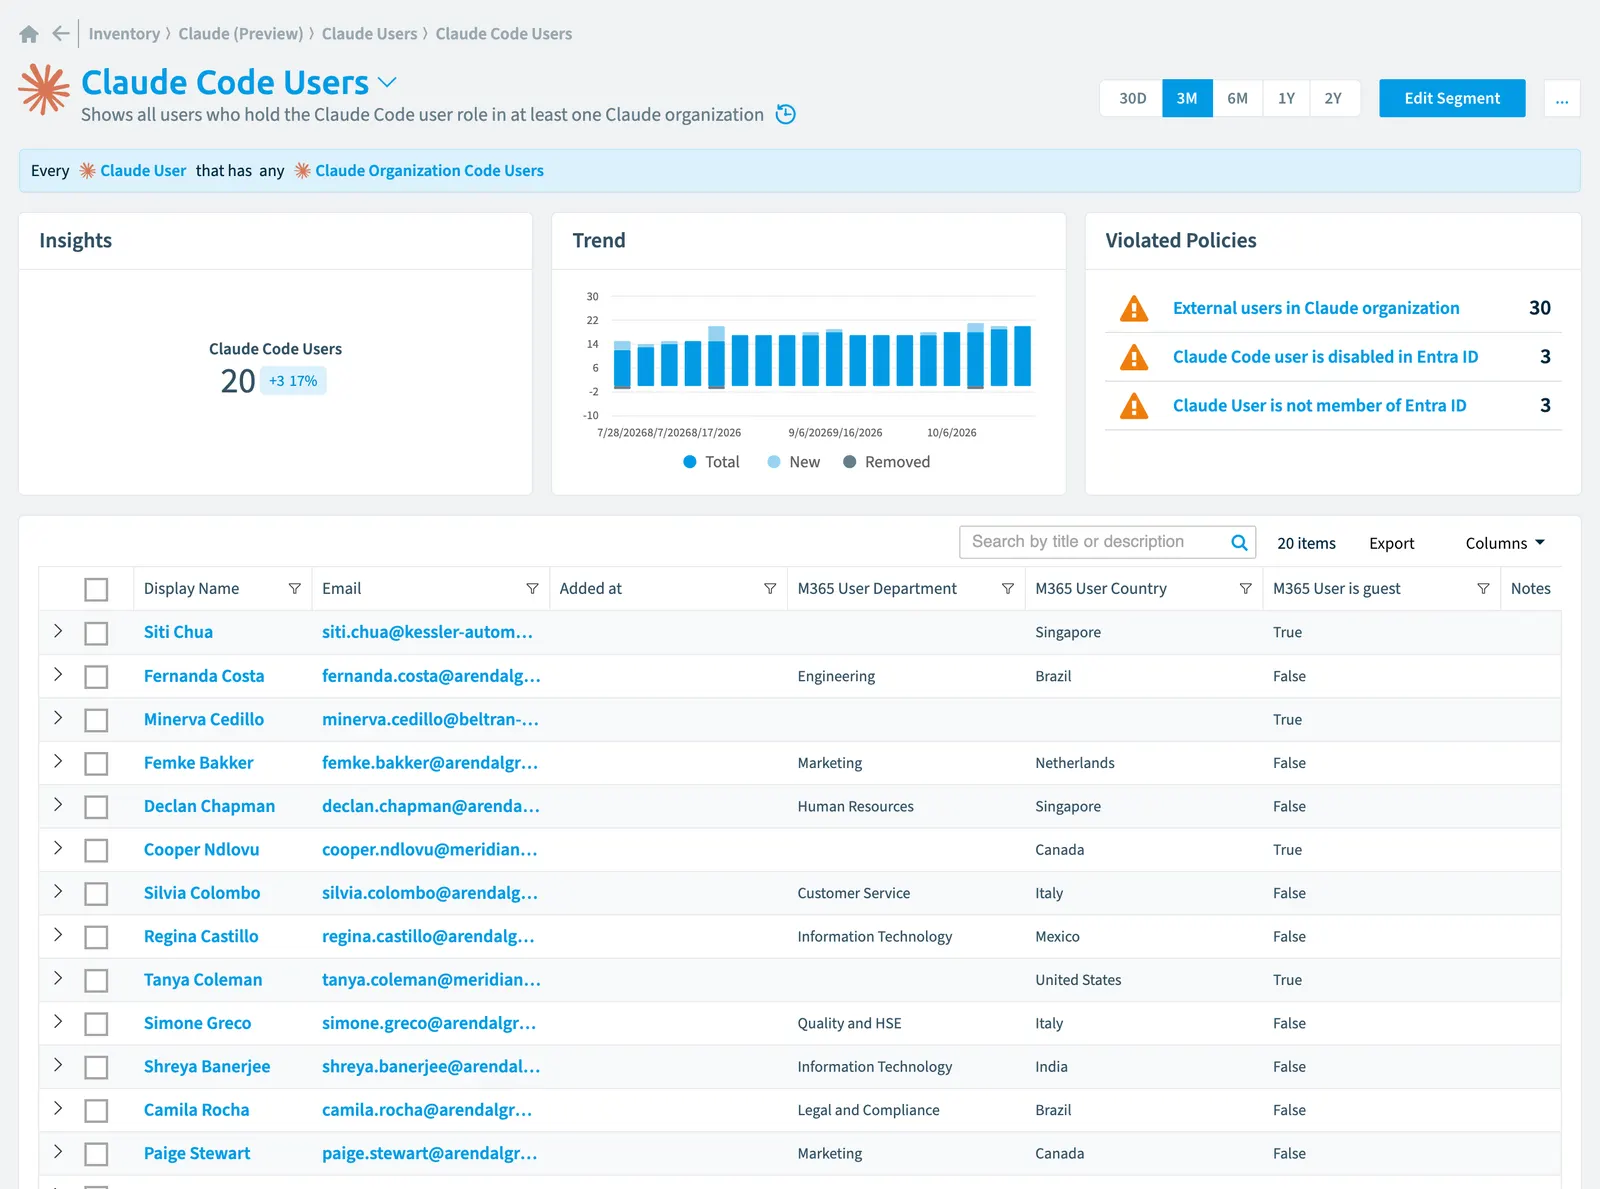Click warning icon for disabled in Entra ID policy

pos(1134,357)
